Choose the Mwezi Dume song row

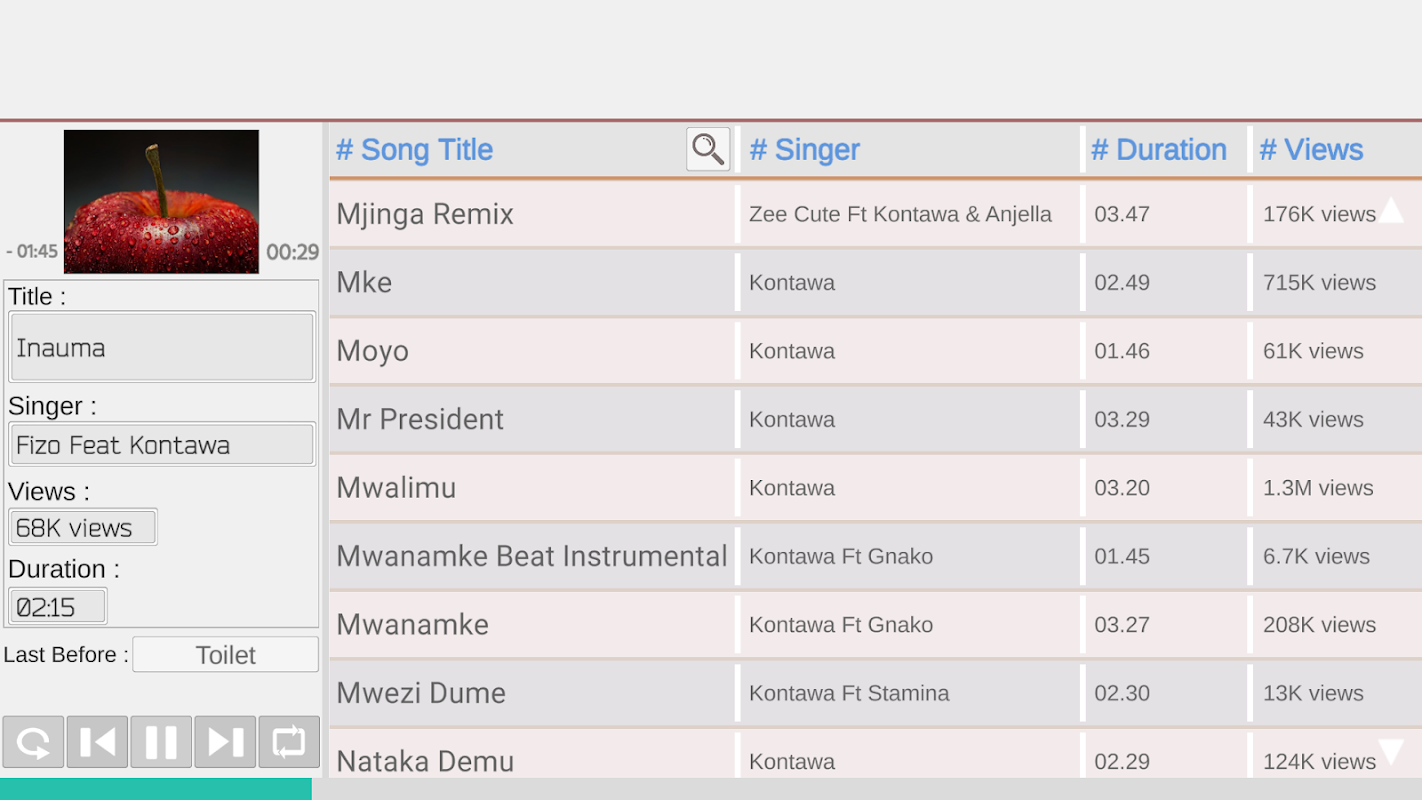[421, 693]
